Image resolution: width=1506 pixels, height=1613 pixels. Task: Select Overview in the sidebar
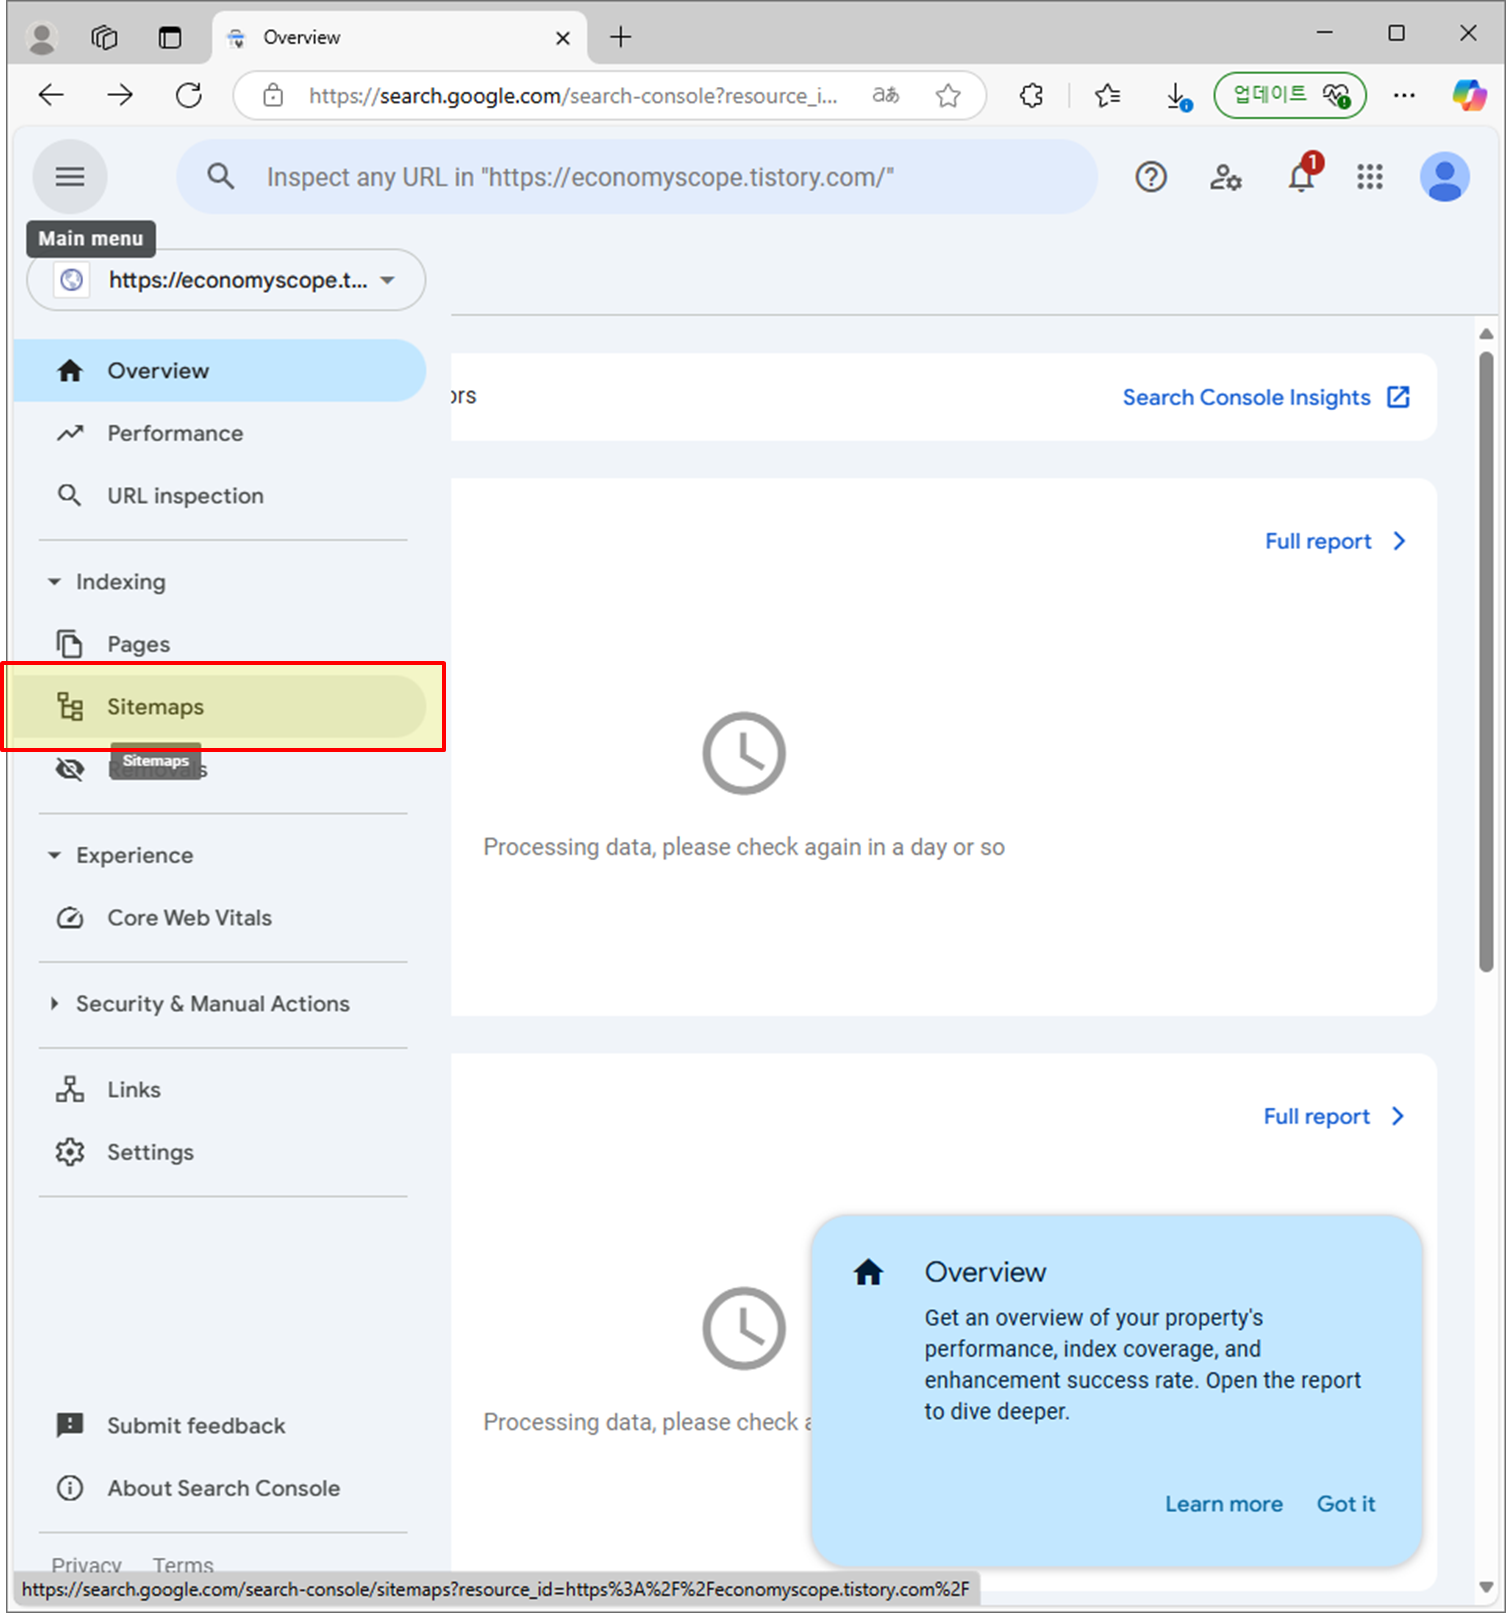(219, 371)
